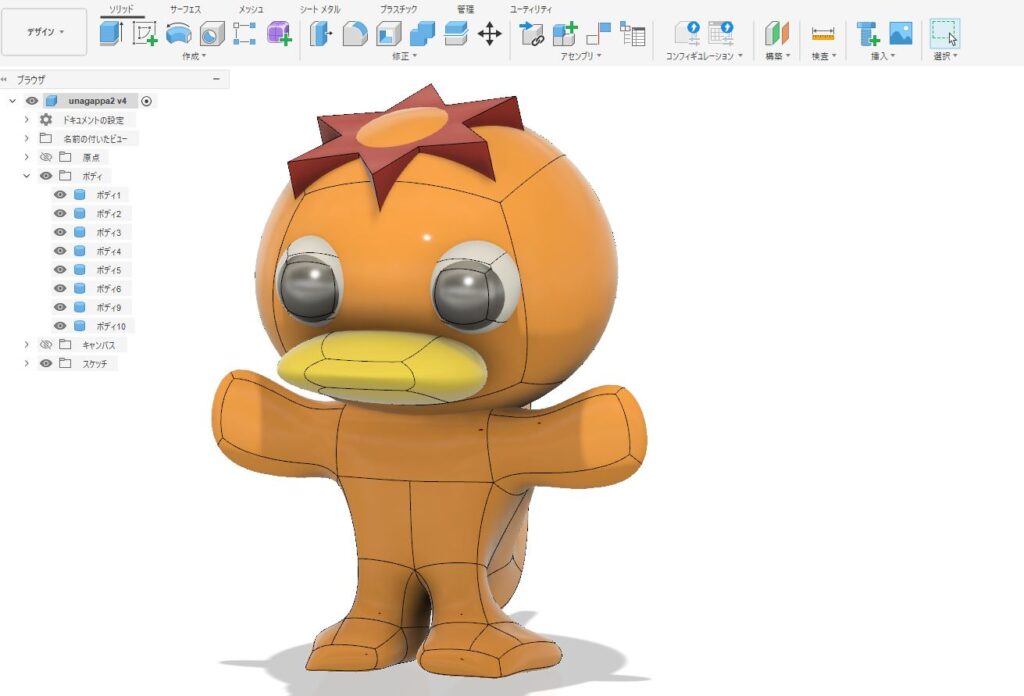Select the Extrude tool in the toolbar
This screenshot has width=1024, height=696.
110,34
